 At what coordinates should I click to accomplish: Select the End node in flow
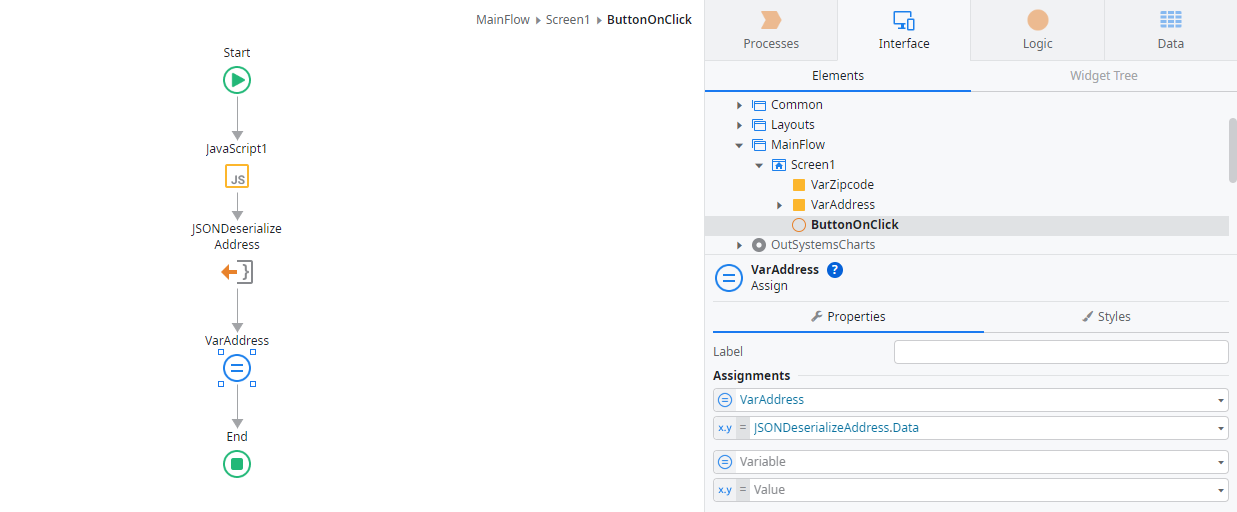[x=237, y=464]
